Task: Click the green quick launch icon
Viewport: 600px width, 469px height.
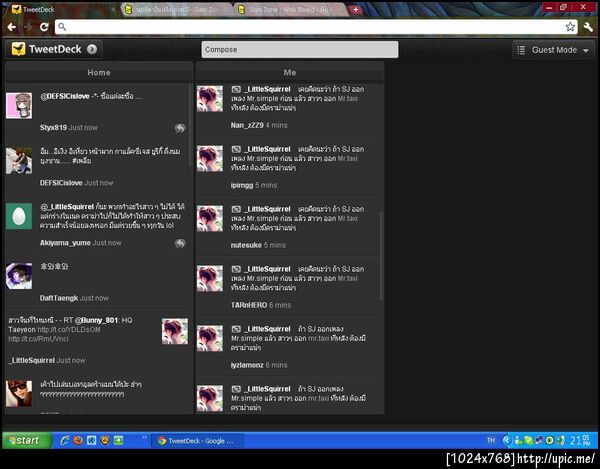Action: coord(119,440)
